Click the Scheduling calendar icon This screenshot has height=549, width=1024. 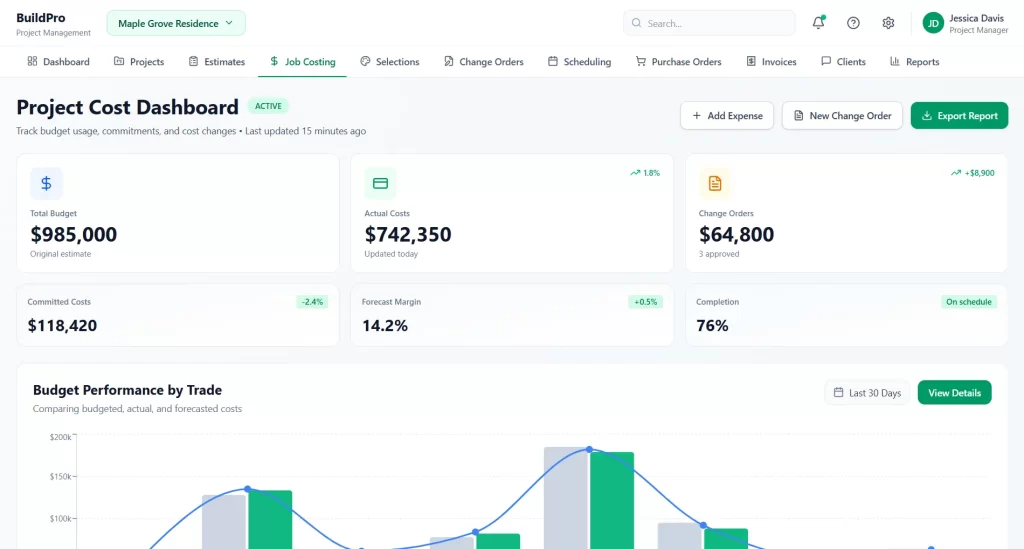coord(553,61)
